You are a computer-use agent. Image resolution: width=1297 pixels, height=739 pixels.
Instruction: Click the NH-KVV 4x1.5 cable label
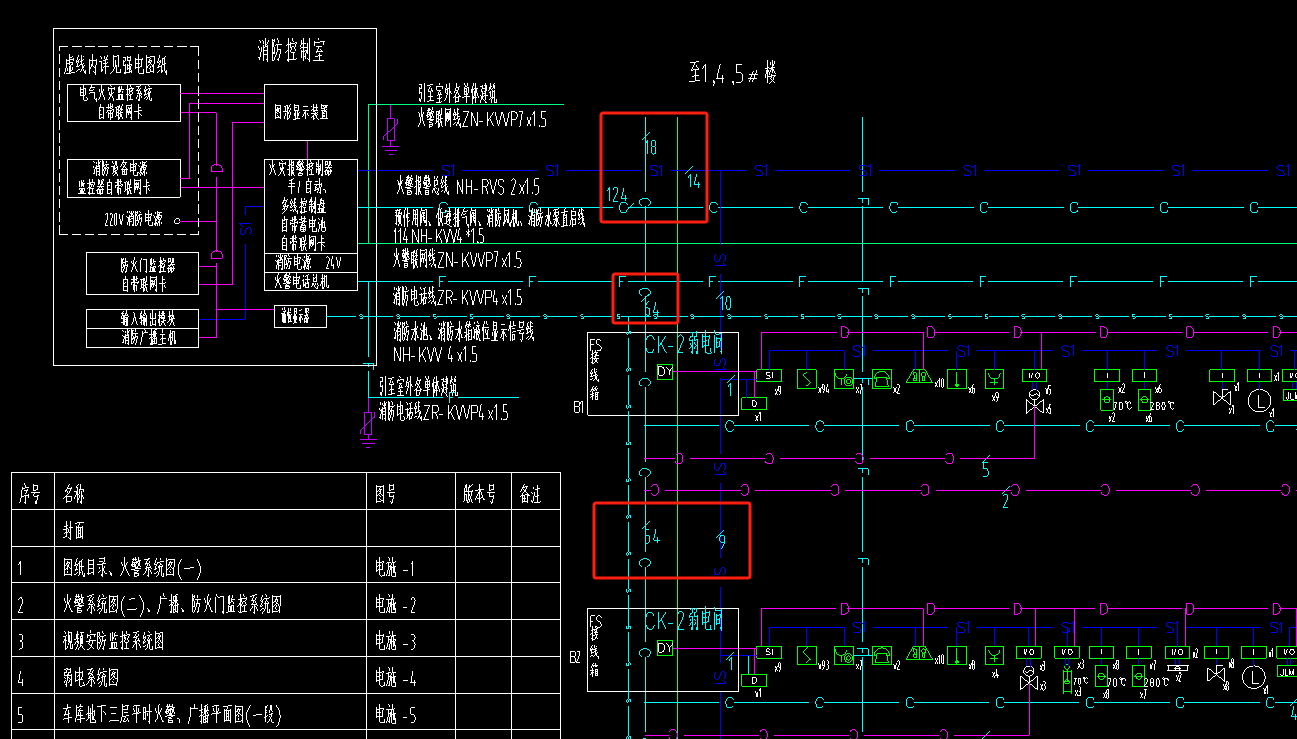435,355
